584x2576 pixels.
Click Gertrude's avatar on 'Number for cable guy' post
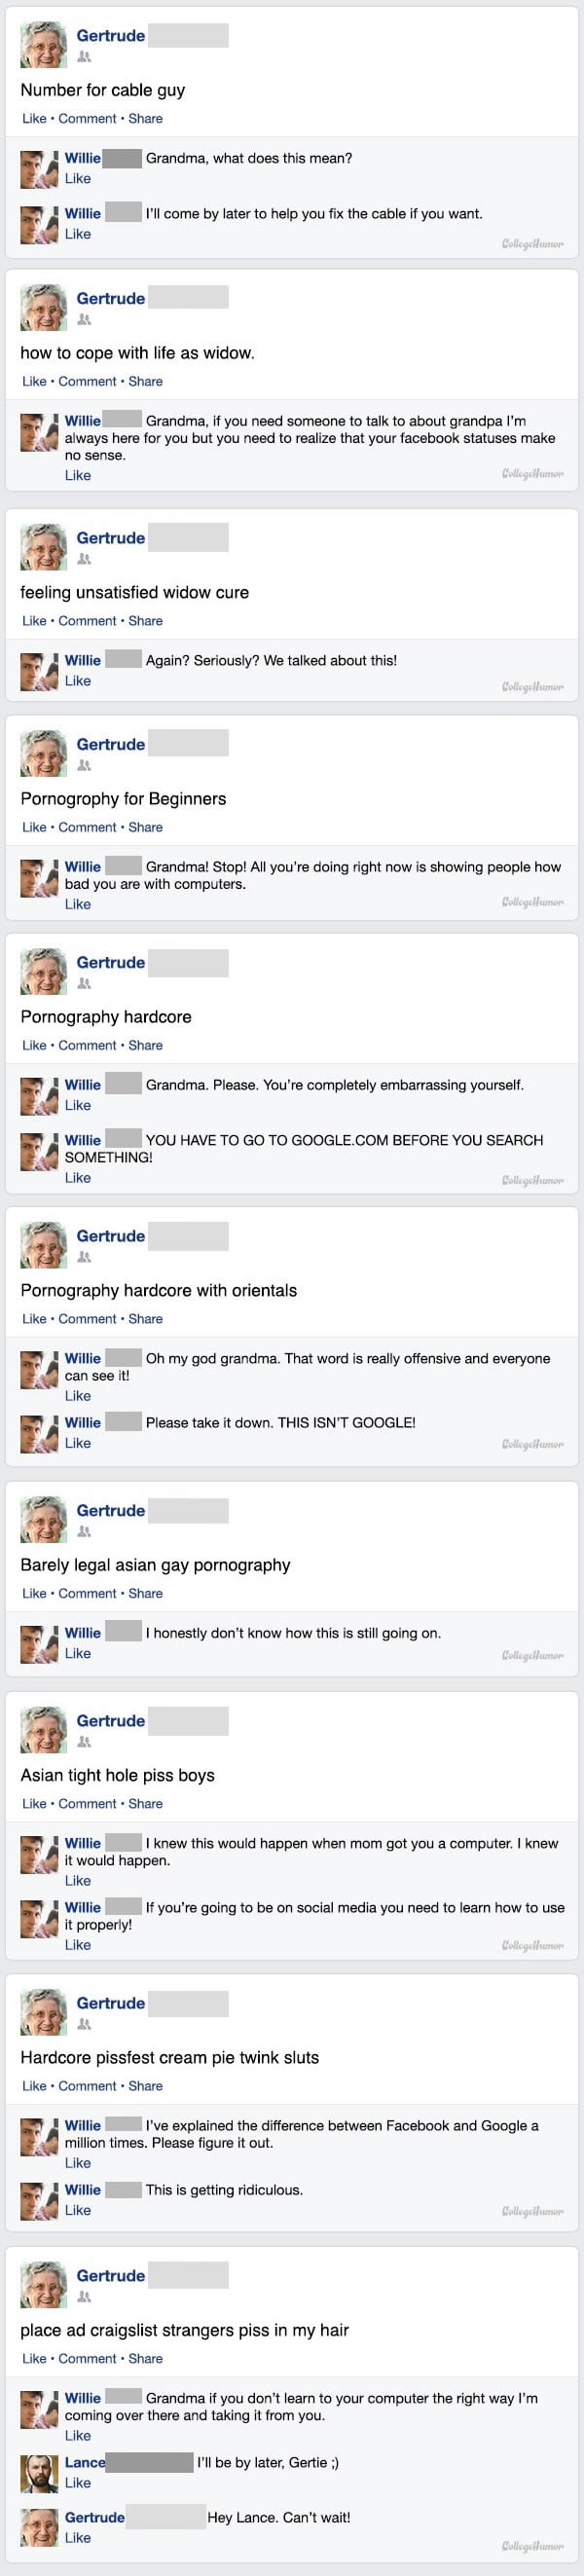(43, 44)
